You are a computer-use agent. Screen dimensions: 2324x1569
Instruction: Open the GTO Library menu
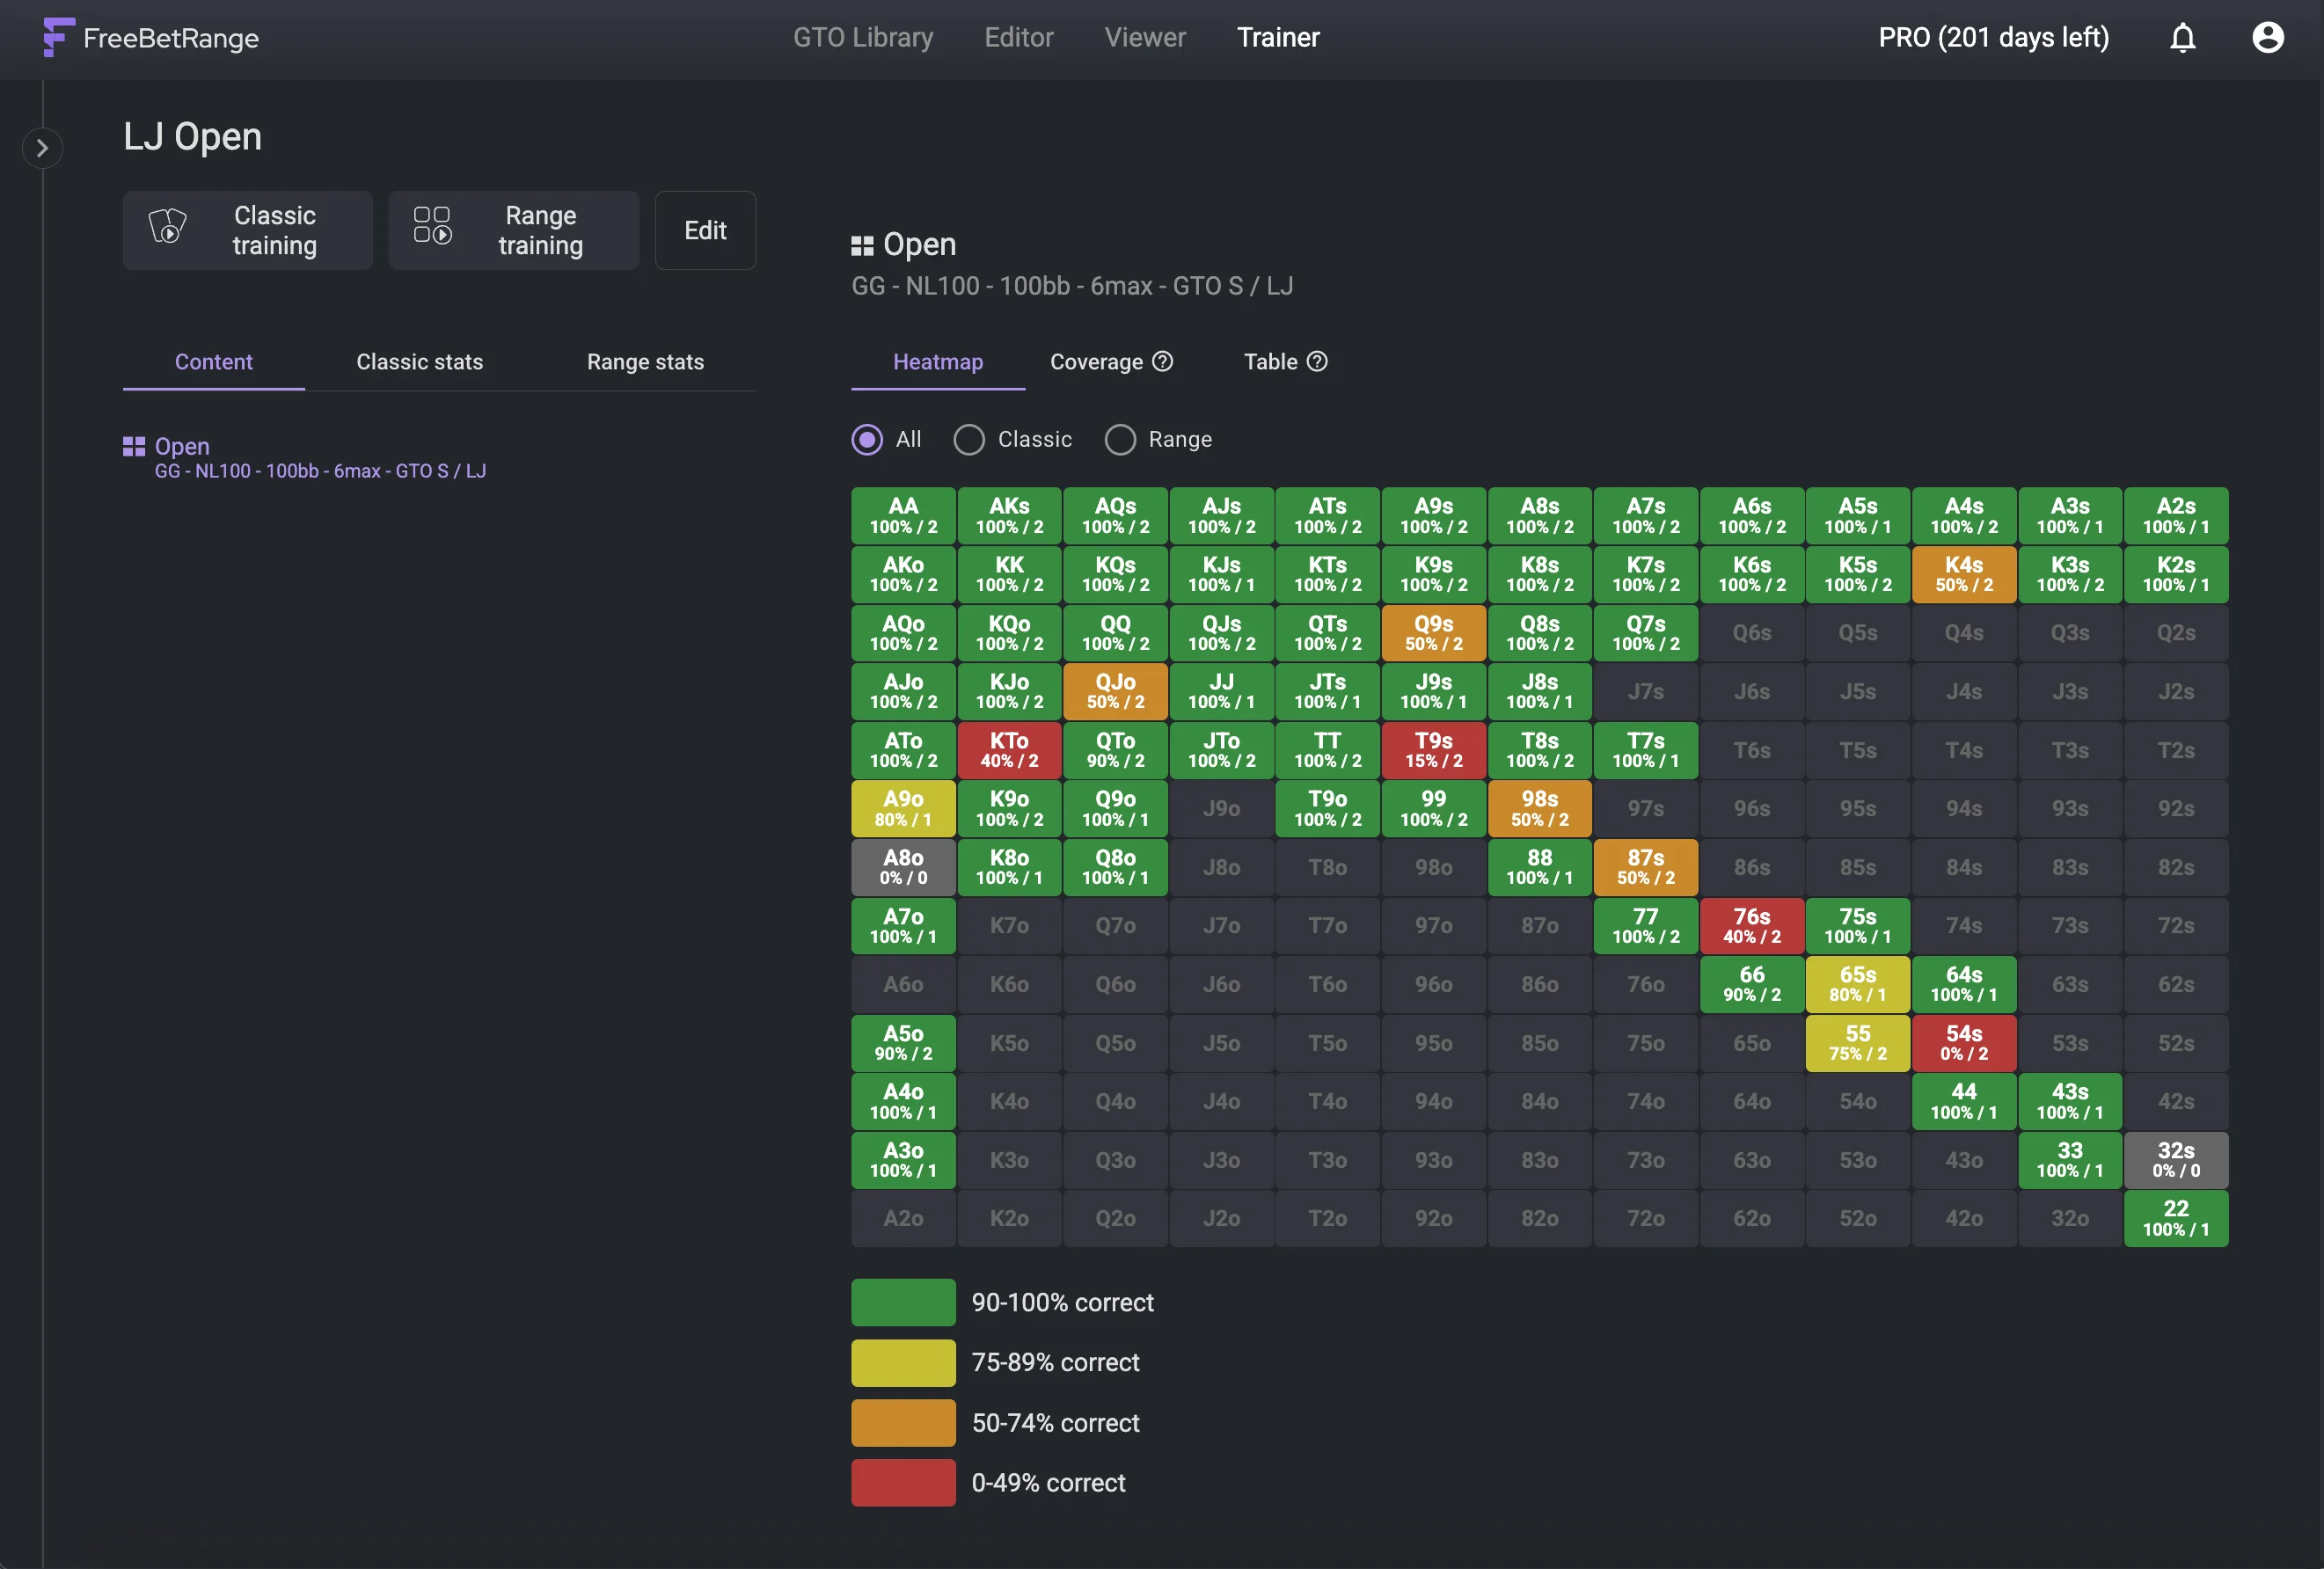(862, 38)
